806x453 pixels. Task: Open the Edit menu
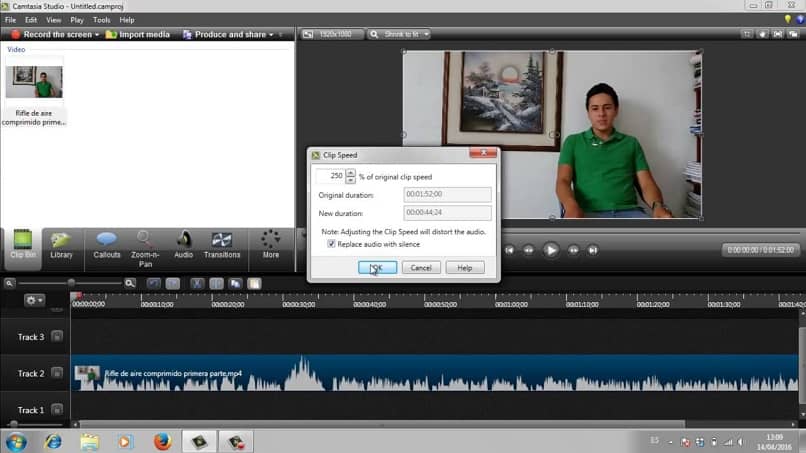click(31, 20)
